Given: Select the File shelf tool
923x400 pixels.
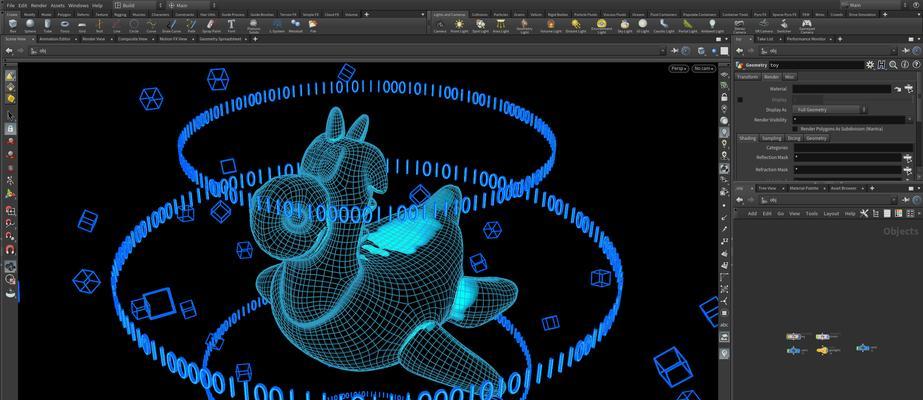Looking at the screenshot, I should [x=313, y=25].
